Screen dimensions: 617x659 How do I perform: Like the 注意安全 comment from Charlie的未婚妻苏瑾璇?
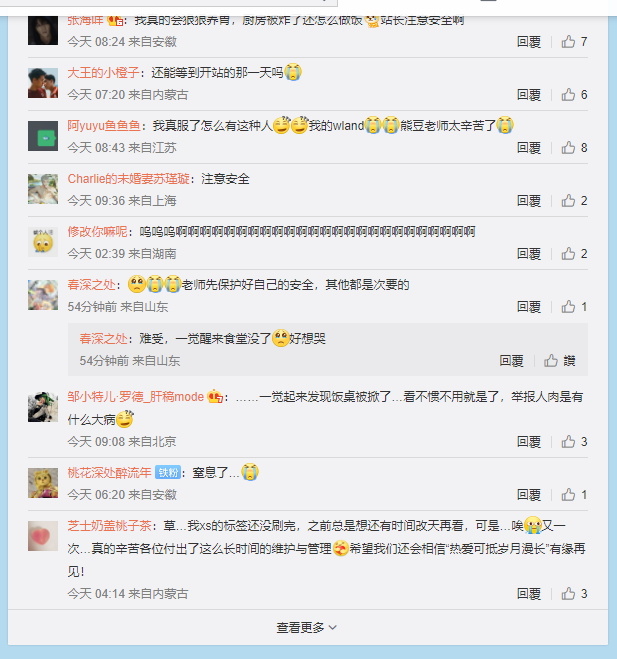[574, 200]
